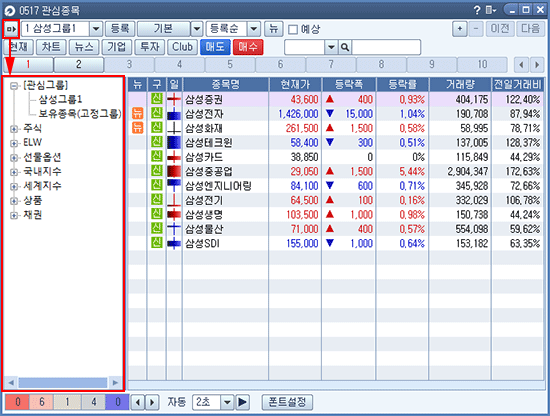The height and width of the screenshot is (416, 550).
Task: Click candle chart icon for 삼성중공업
Action: click(174, 171)
